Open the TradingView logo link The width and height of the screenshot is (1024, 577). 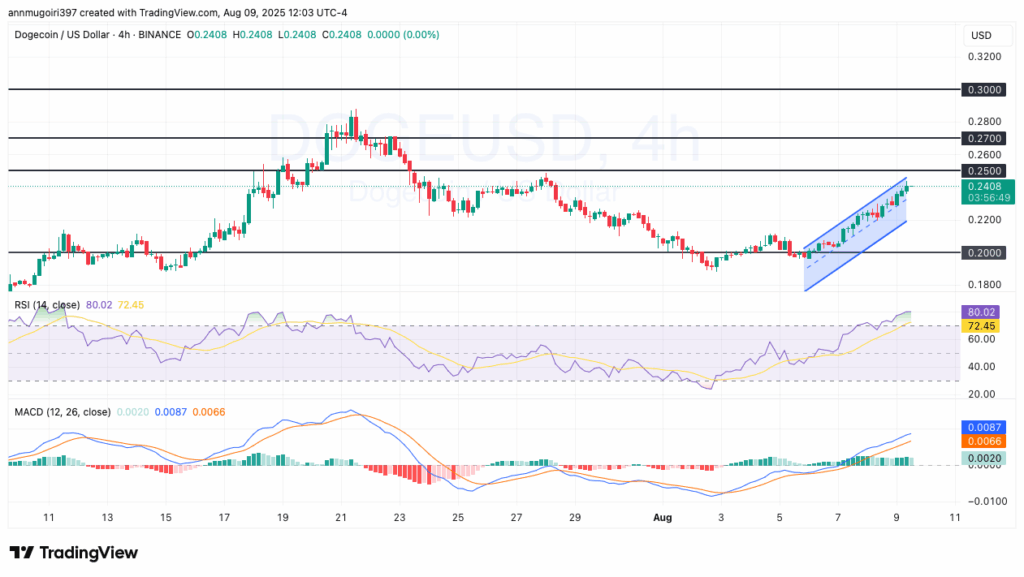[x=74, y=553]
